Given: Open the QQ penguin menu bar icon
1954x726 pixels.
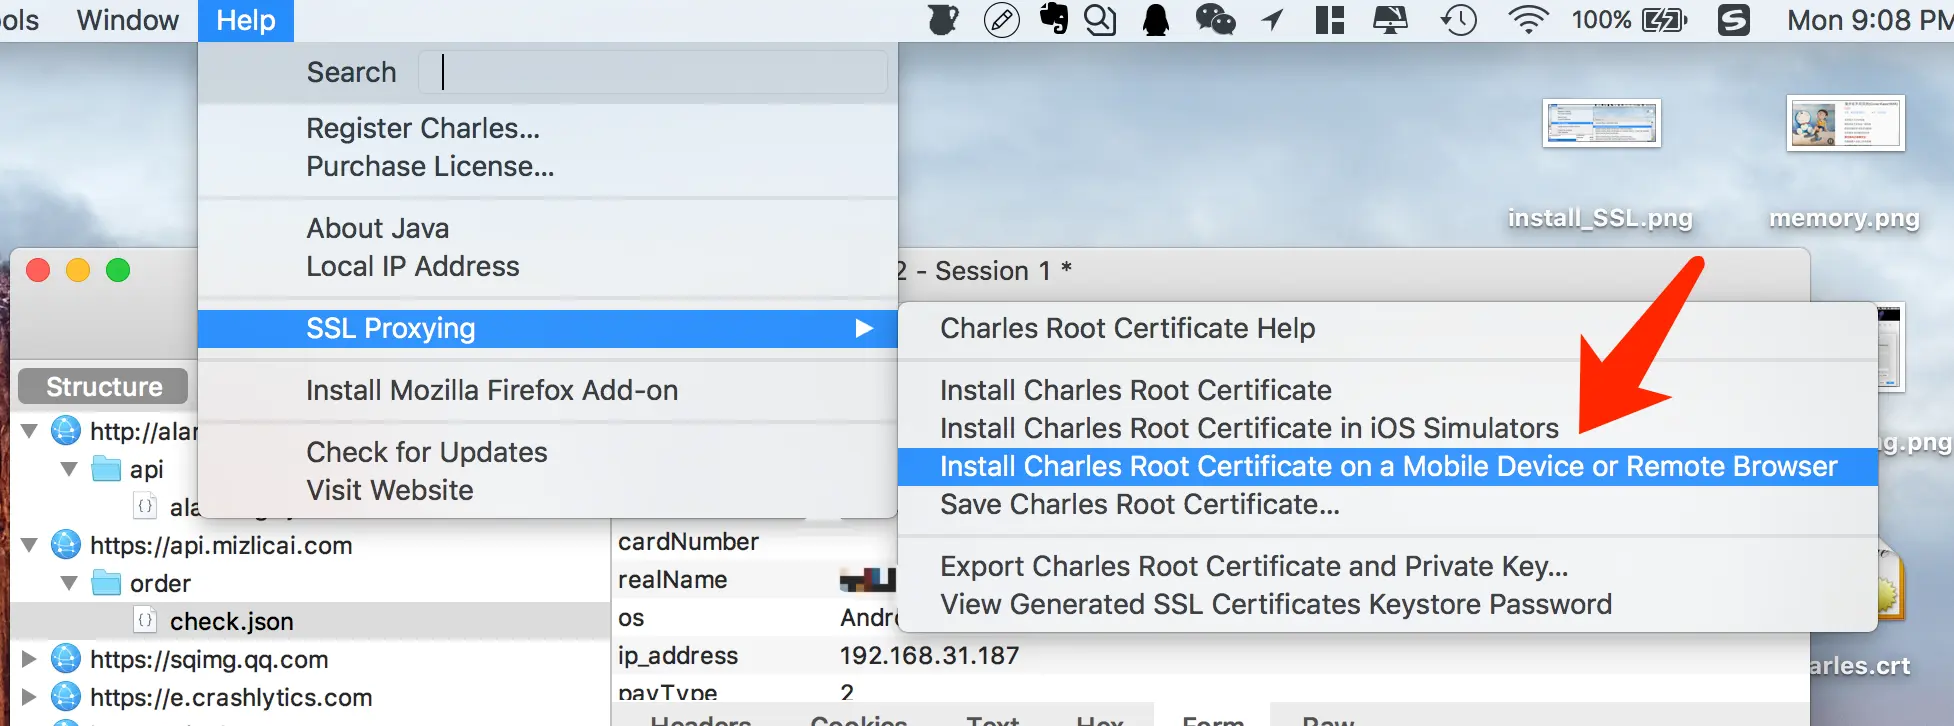Looking at the screenshot, I should click(x=1156, y=20).
